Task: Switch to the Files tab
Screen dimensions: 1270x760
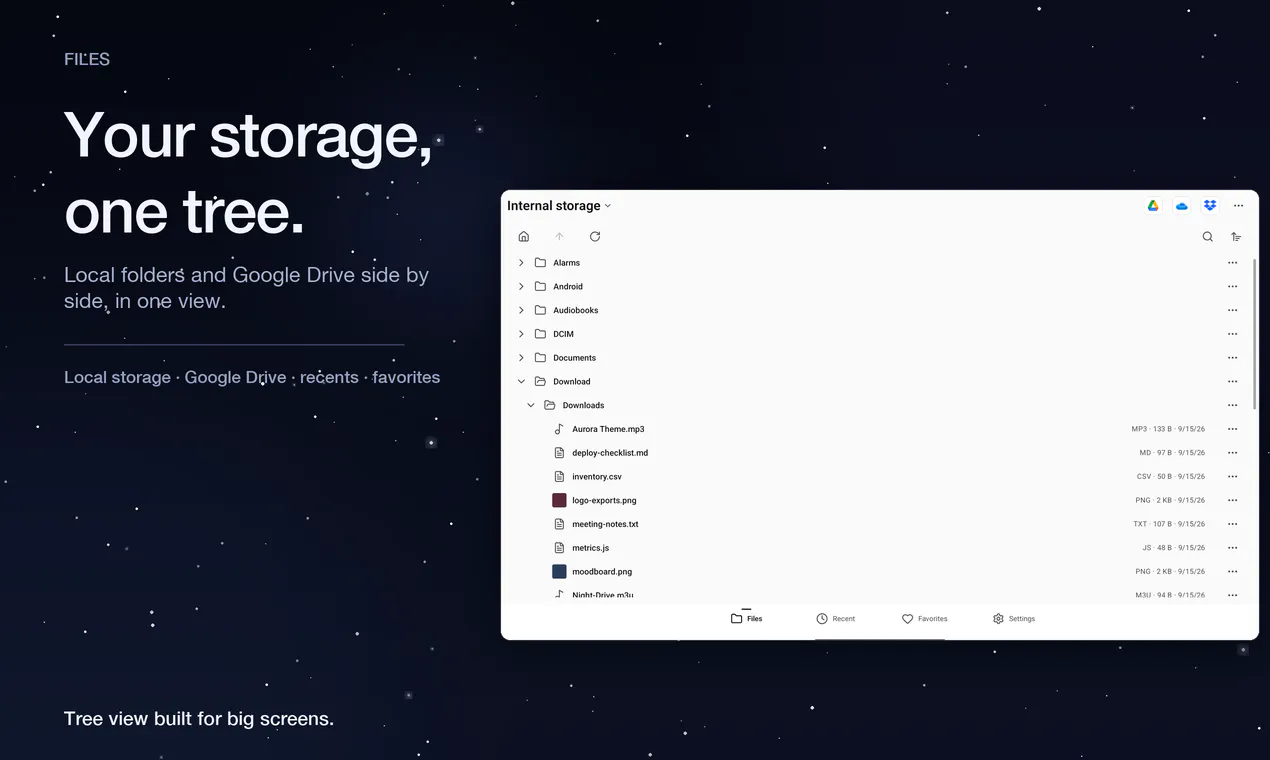Action: pos(746,619)
